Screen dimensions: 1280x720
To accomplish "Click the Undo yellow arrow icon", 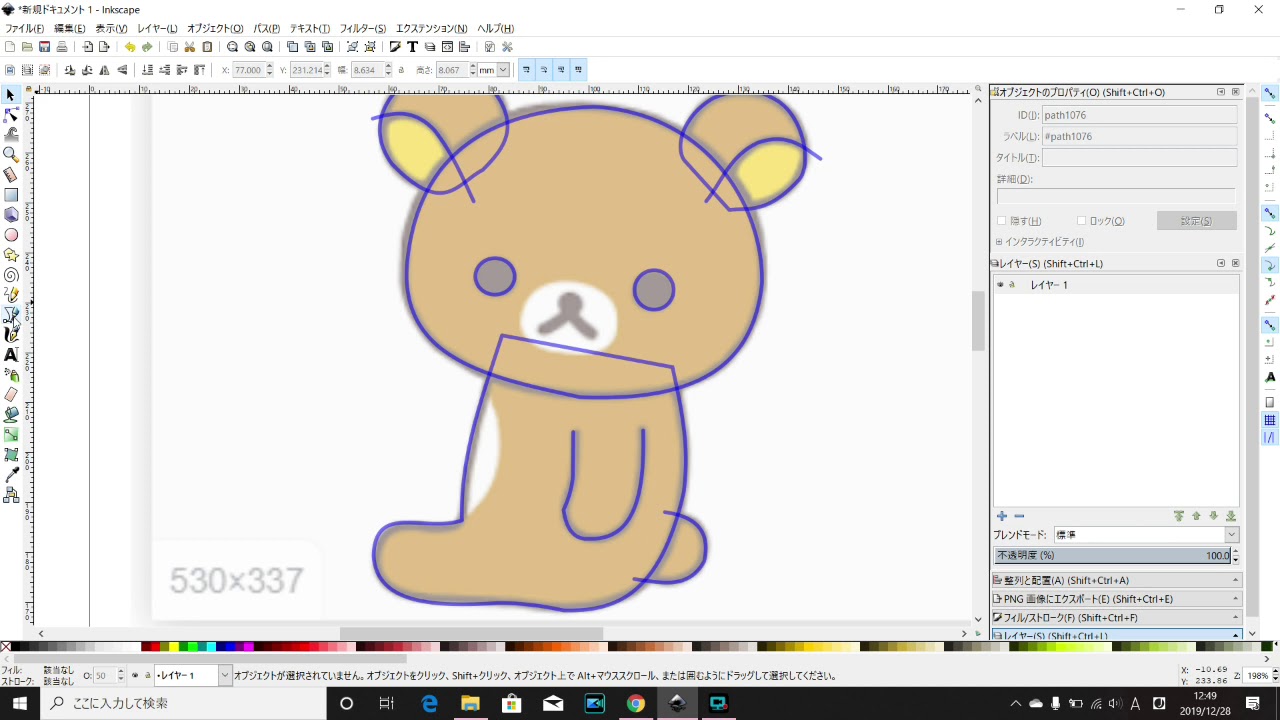I will (130, 47).
